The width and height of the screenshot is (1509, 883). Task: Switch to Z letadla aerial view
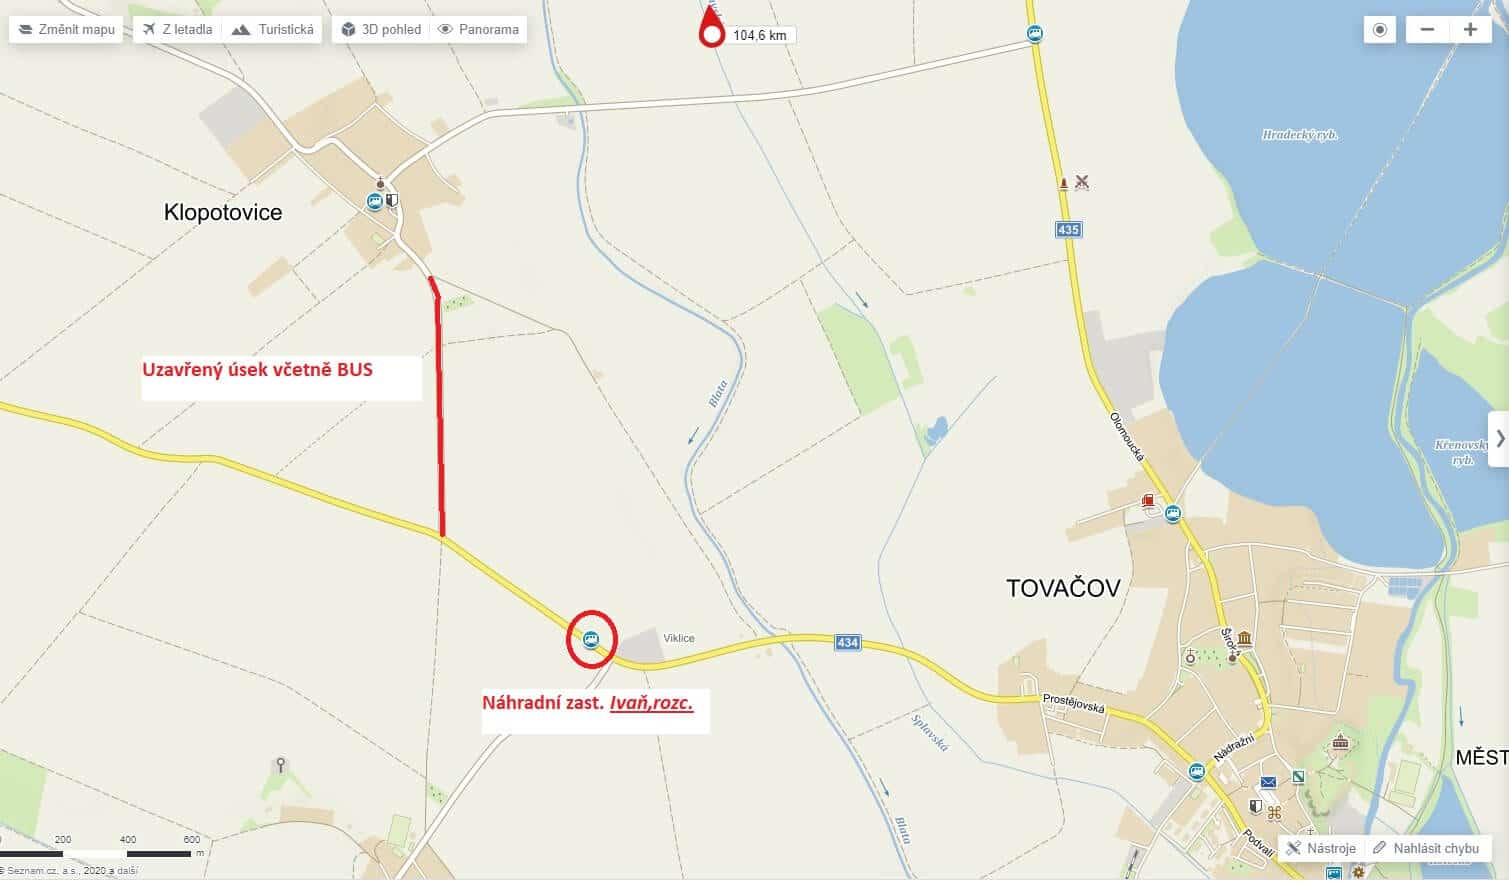click(177, 29)
